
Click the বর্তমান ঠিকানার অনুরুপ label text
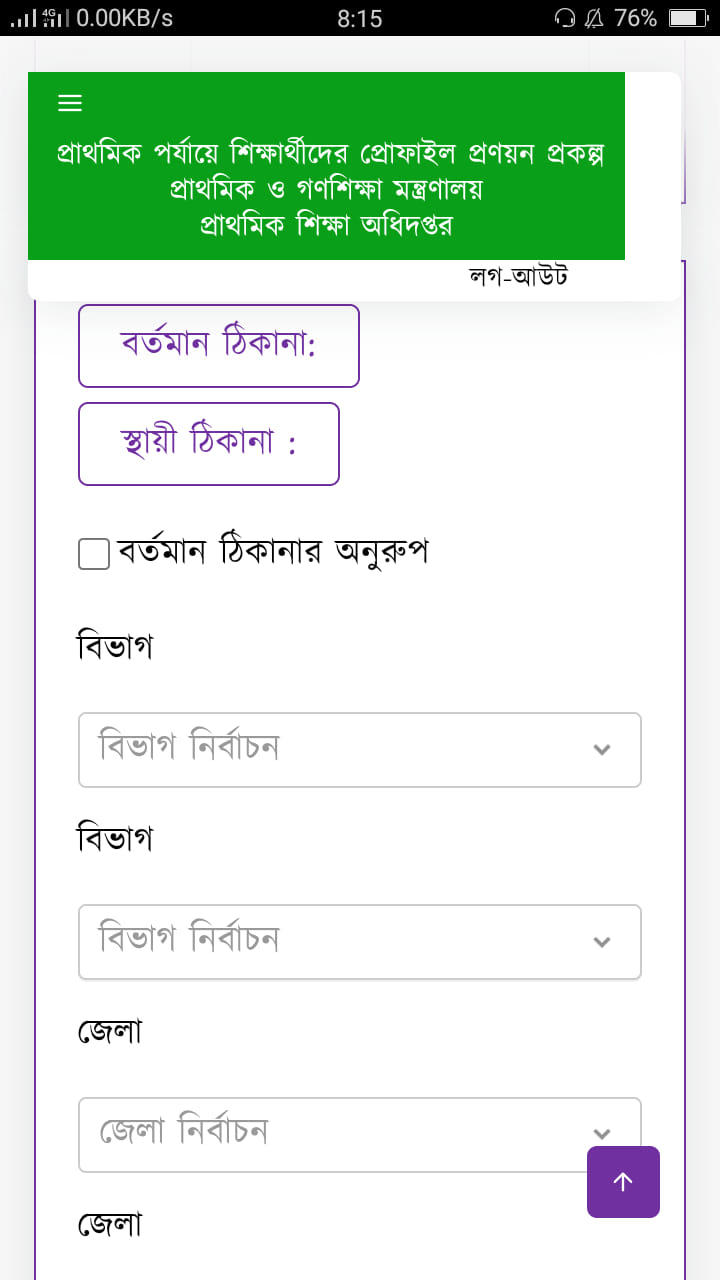(273, 552)
